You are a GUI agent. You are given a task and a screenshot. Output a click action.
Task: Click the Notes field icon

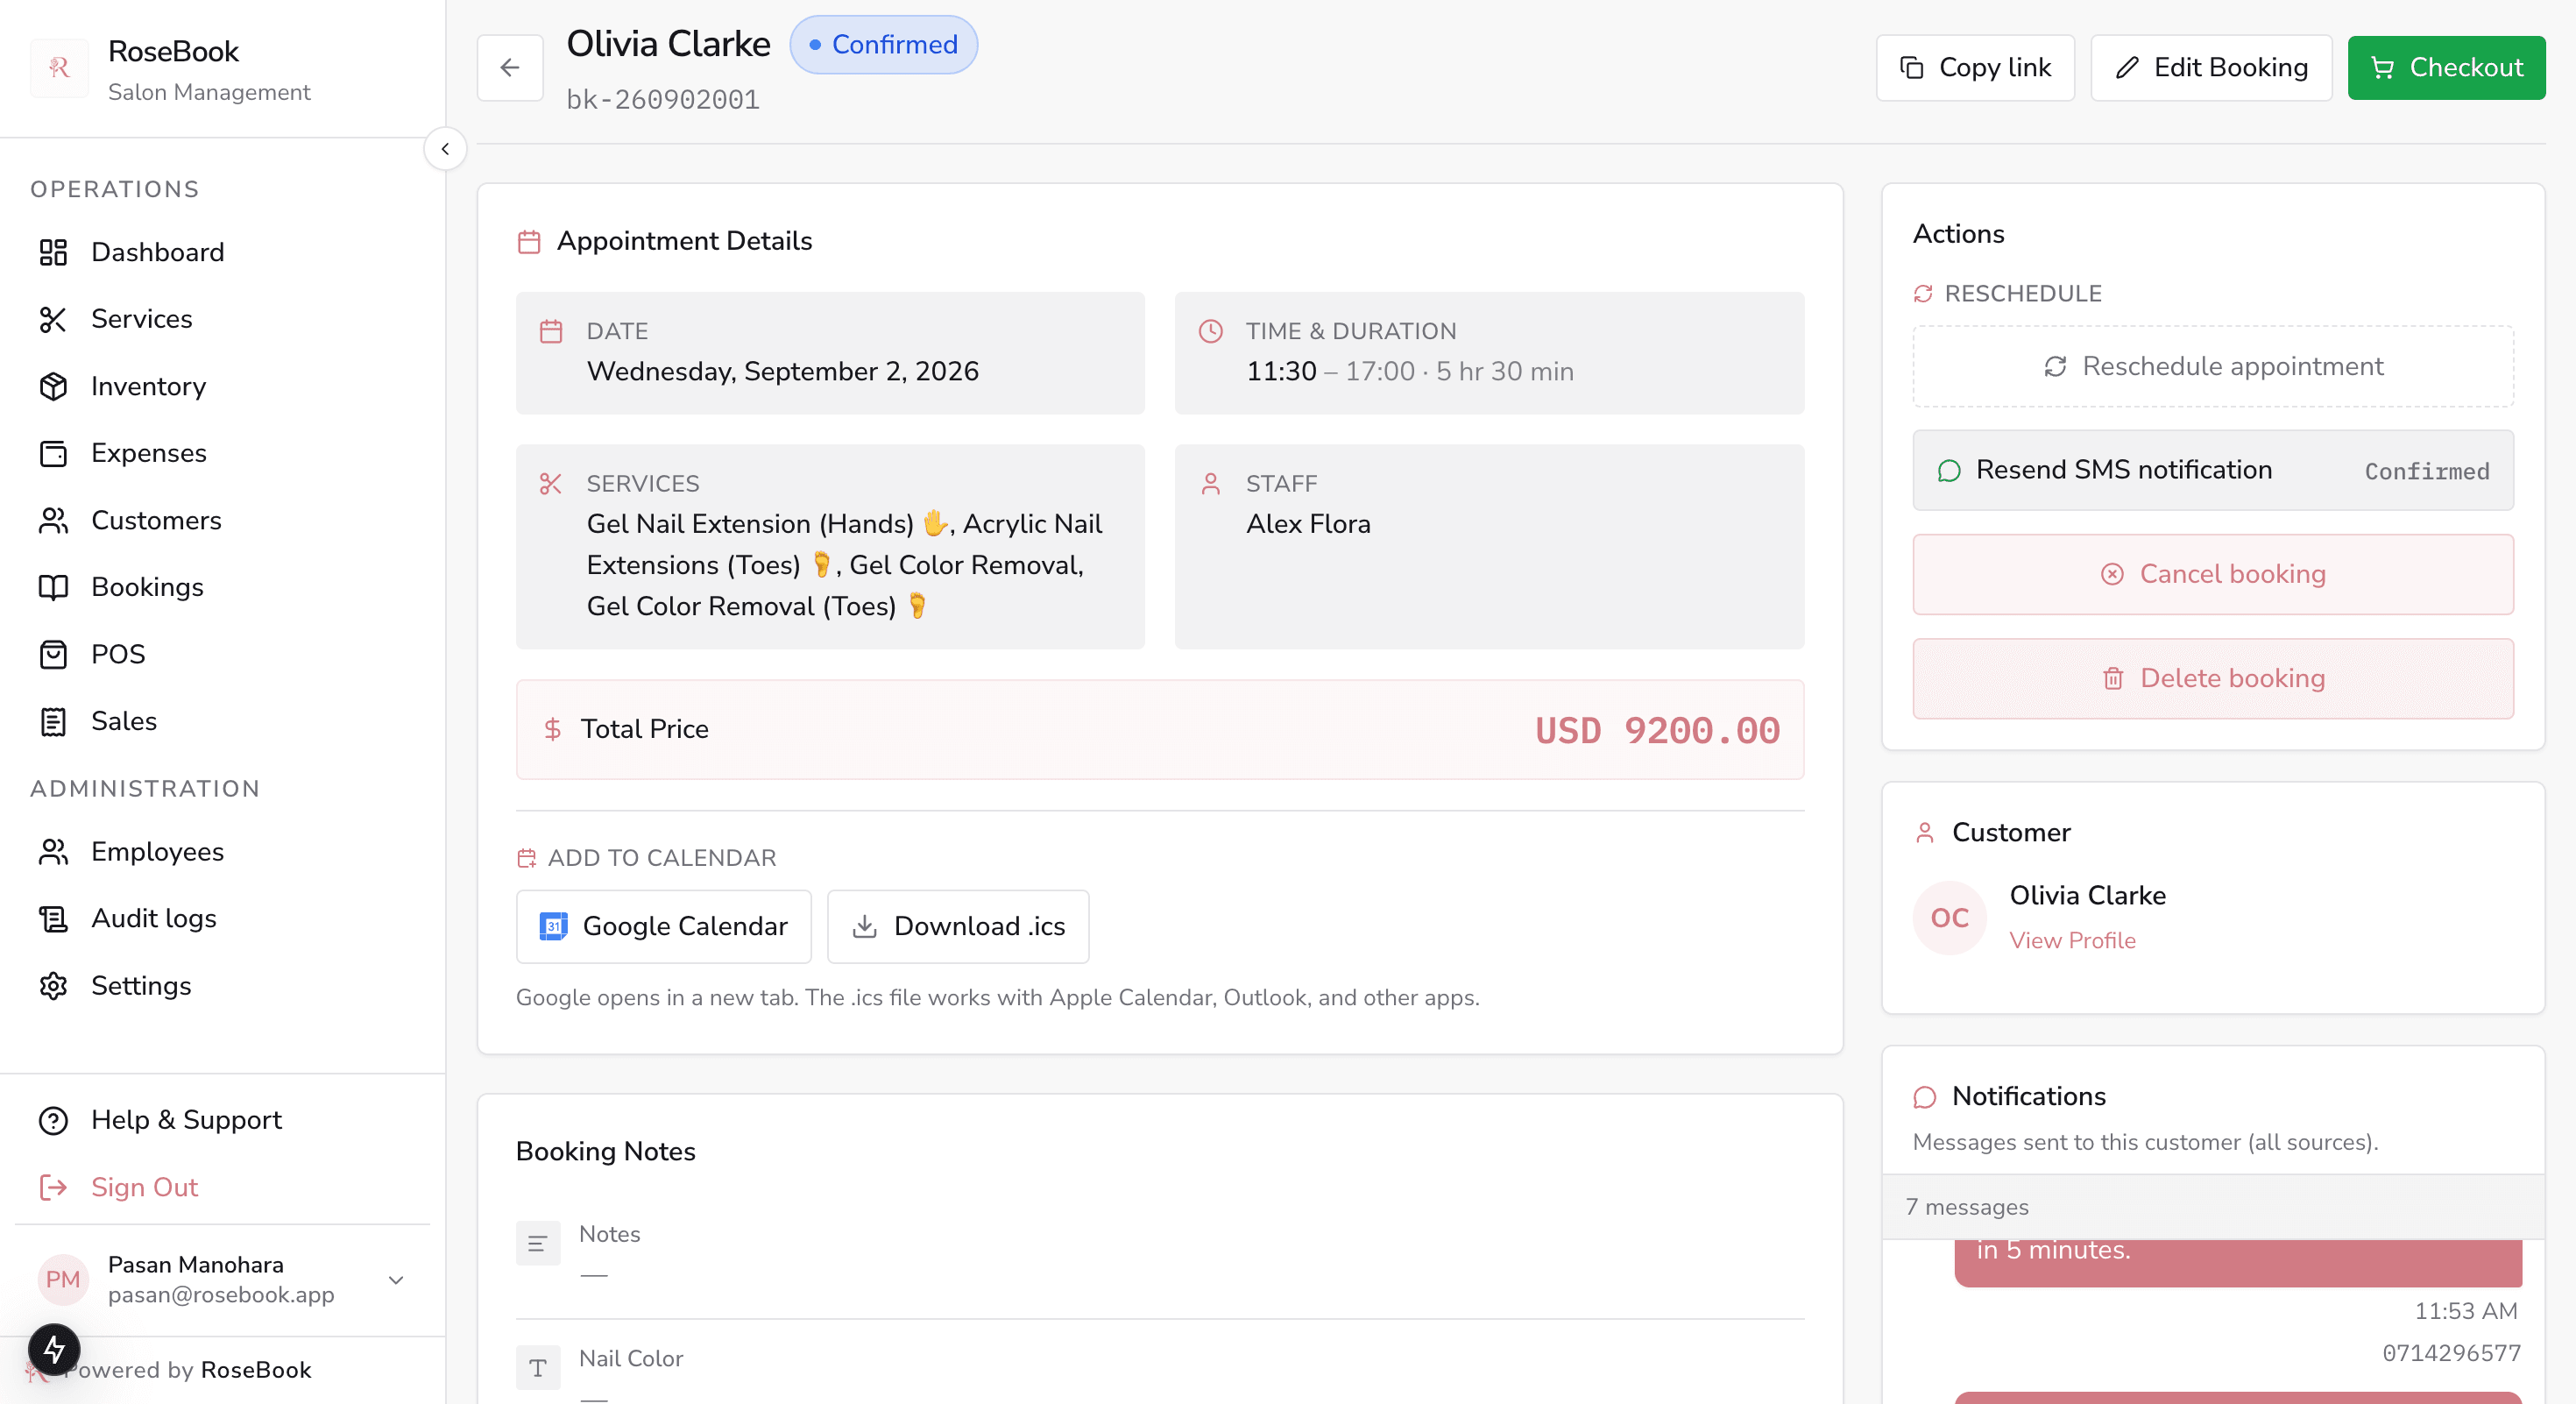tap(537, 1243)
